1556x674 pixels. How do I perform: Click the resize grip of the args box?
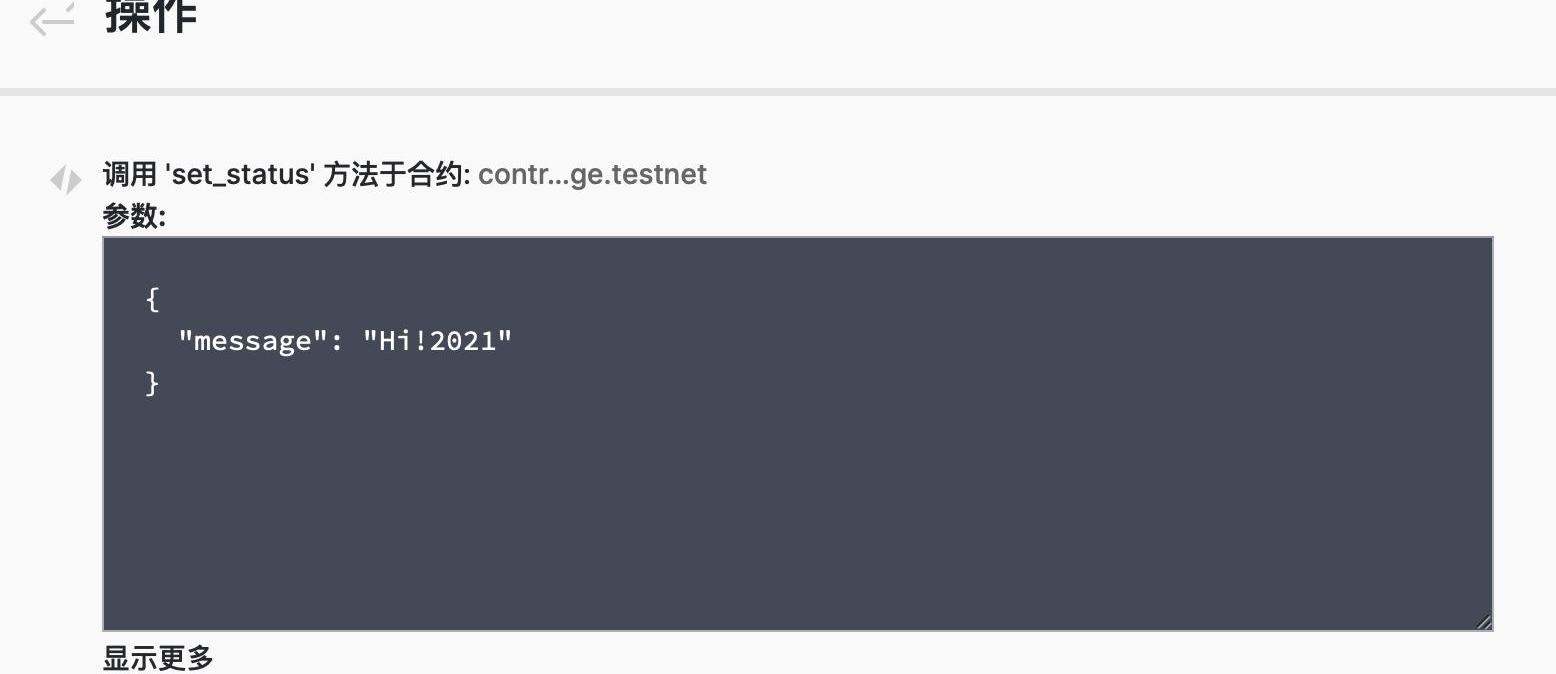coord(1483,621)
